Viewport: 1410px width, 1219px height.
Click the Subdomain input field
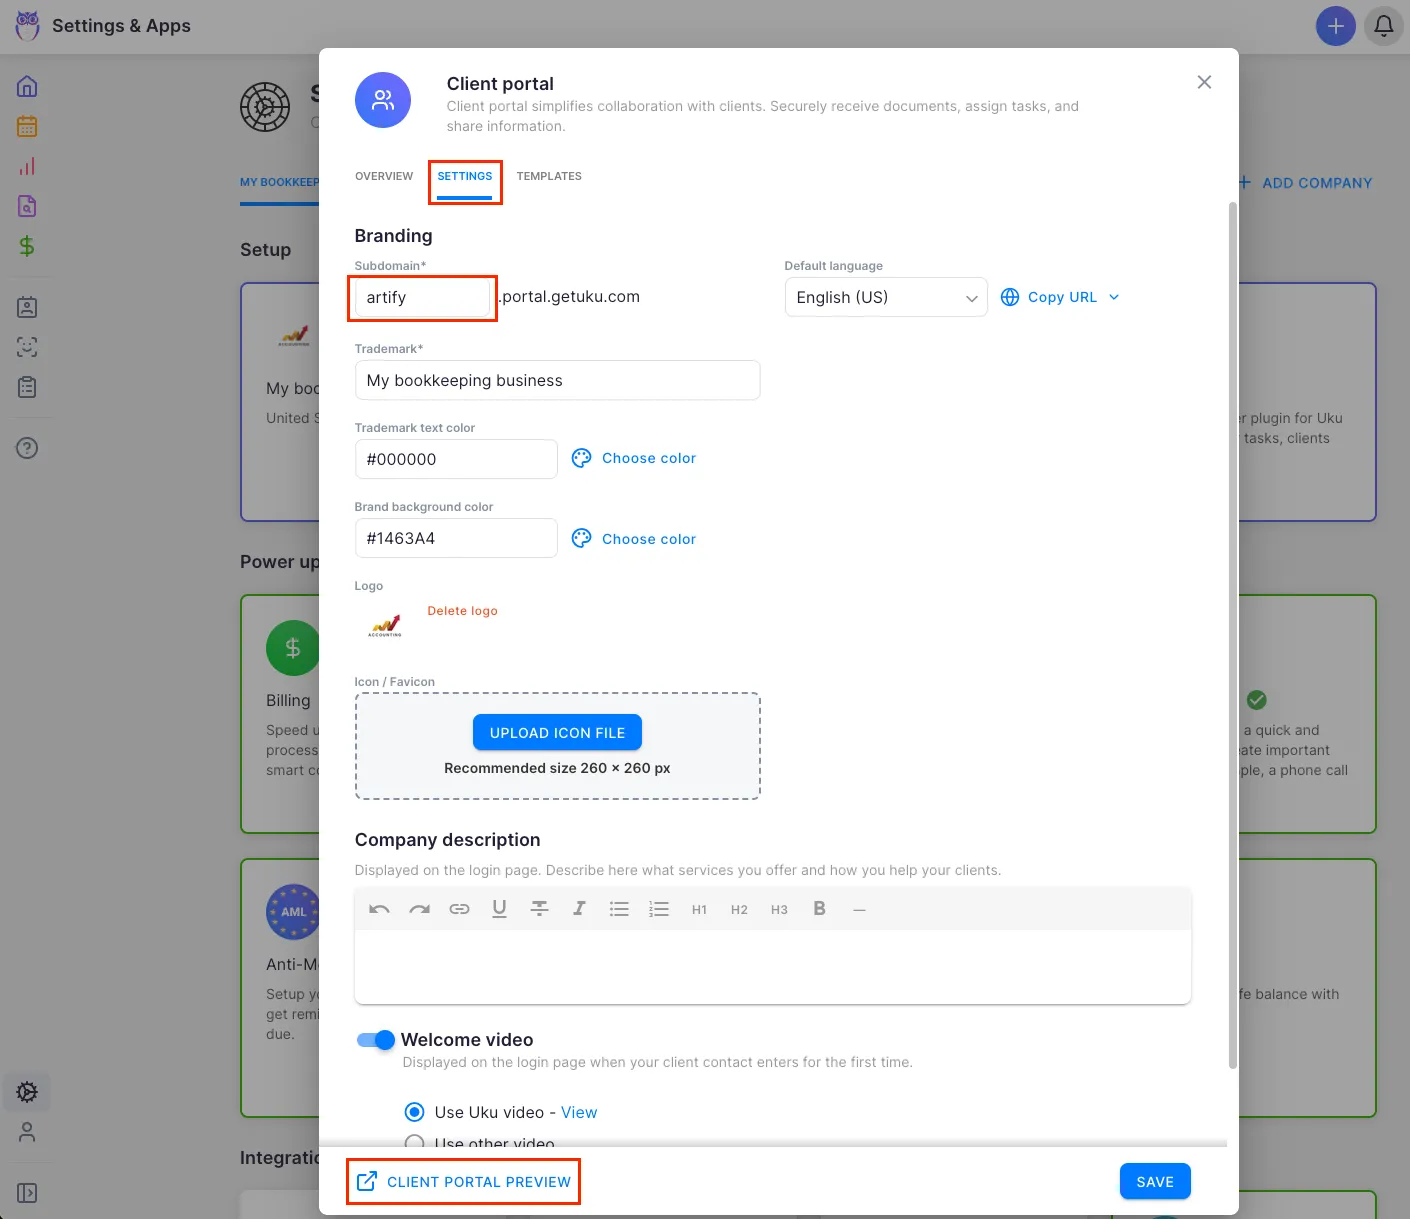point(423,297)
